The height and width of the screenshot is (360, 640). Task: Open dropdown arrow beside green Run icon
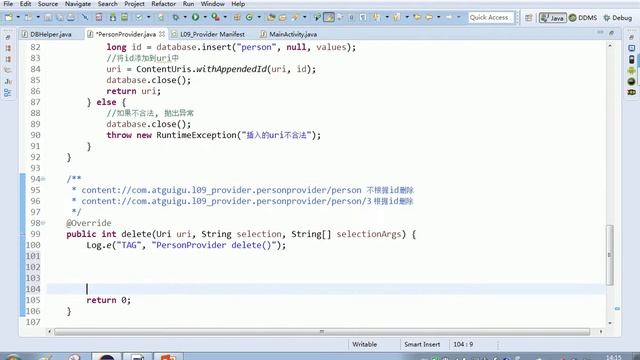[x=205, y=18]
